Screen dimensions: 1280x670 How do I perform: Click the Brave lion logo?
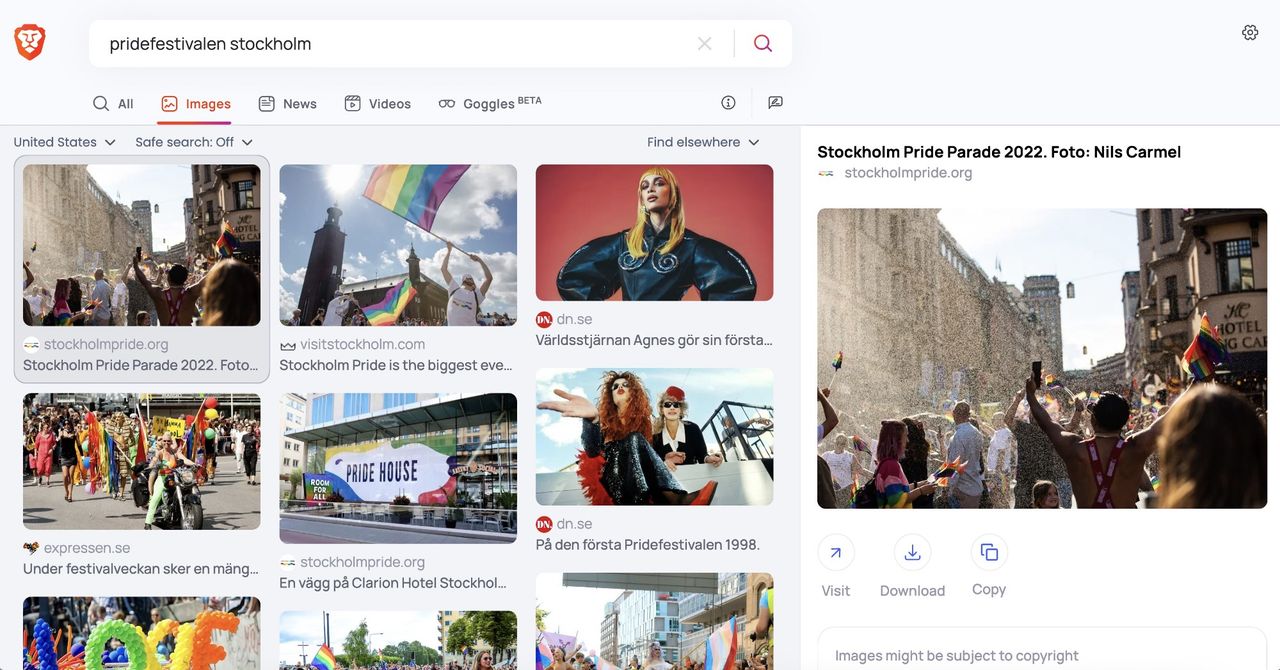[x=28, y=41]
